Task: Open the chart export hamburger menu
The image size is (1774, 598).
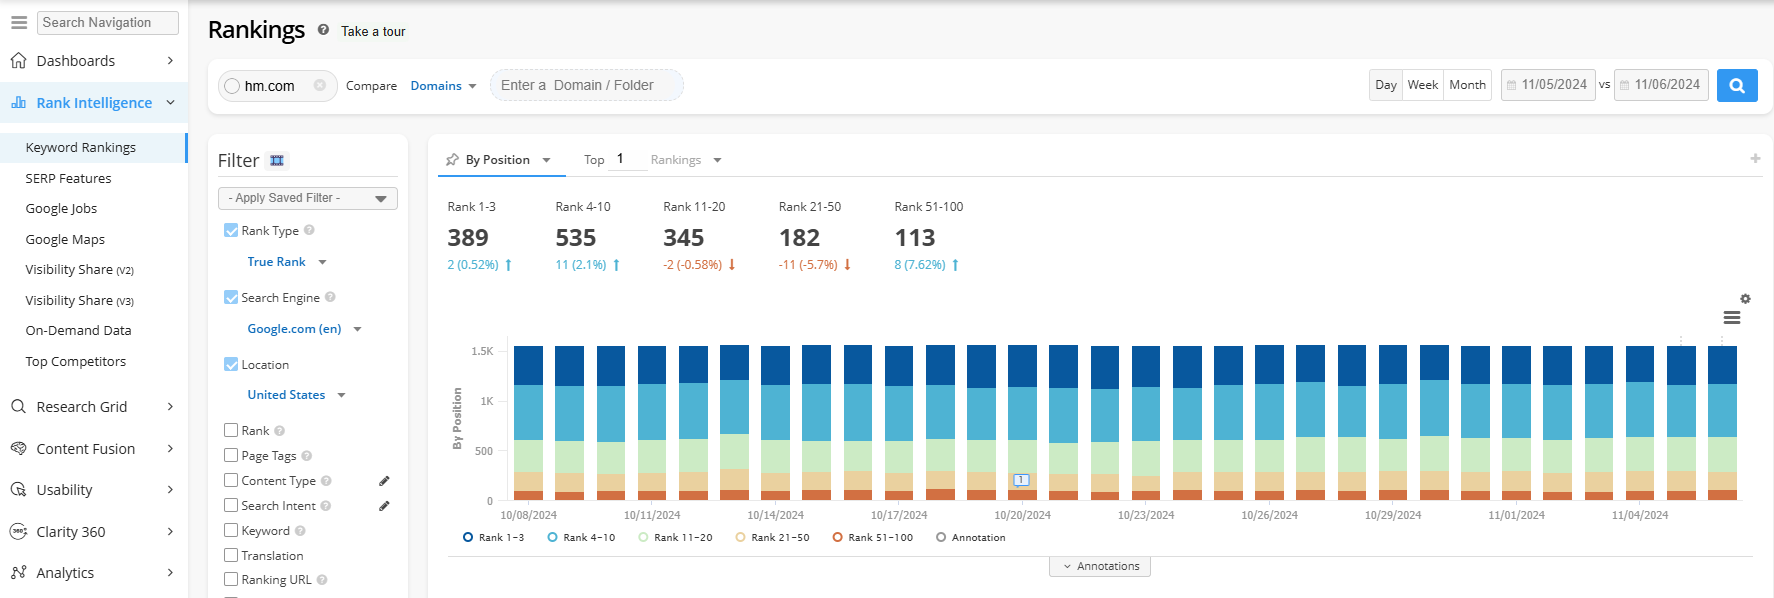Action: [x=1732, y=318]
